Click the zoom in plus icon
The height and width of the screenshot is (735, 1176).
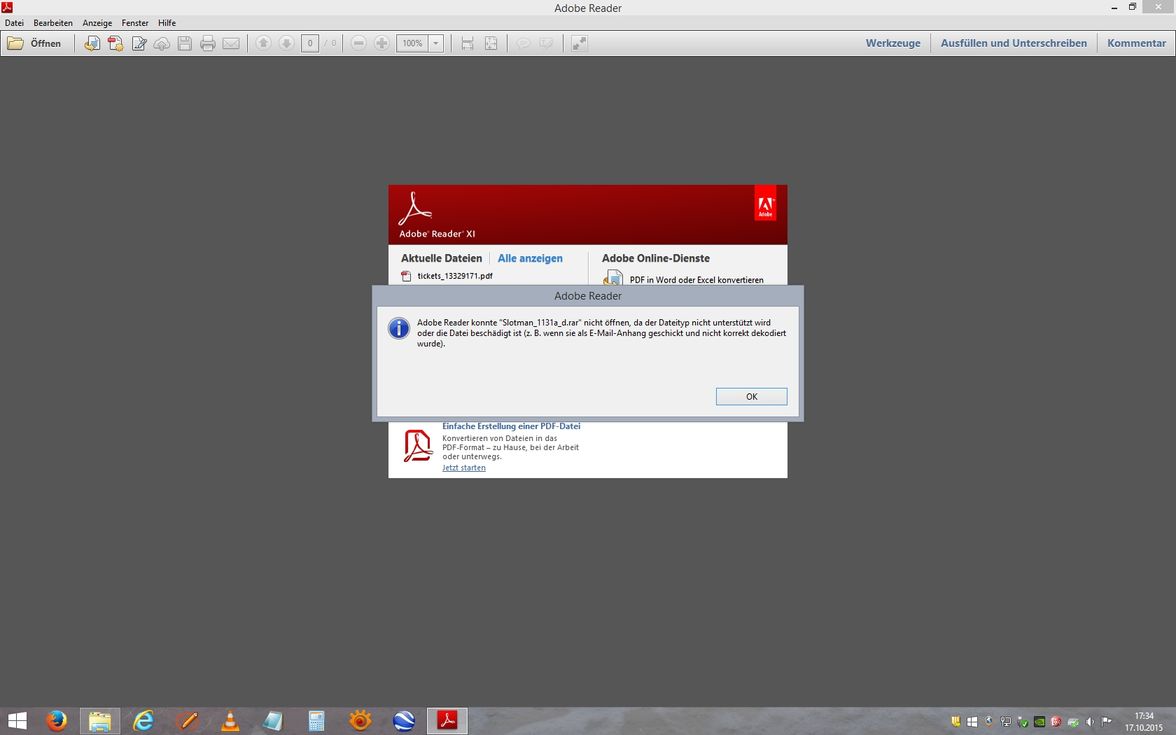tap(381, 43)
